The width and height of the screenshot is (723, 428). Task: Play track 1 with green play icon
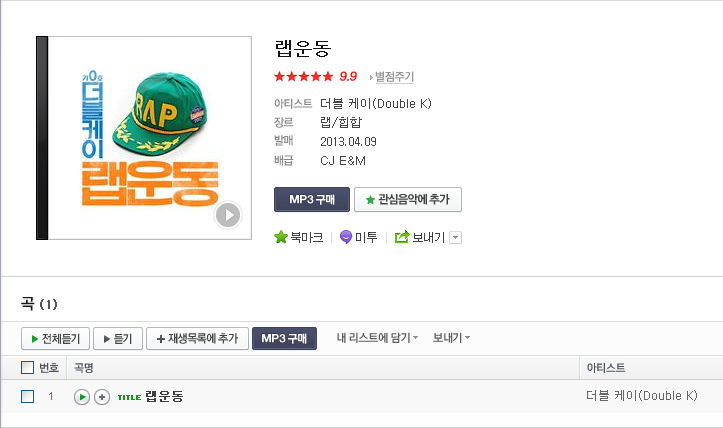pyautogui.click(x=82, y=397)
